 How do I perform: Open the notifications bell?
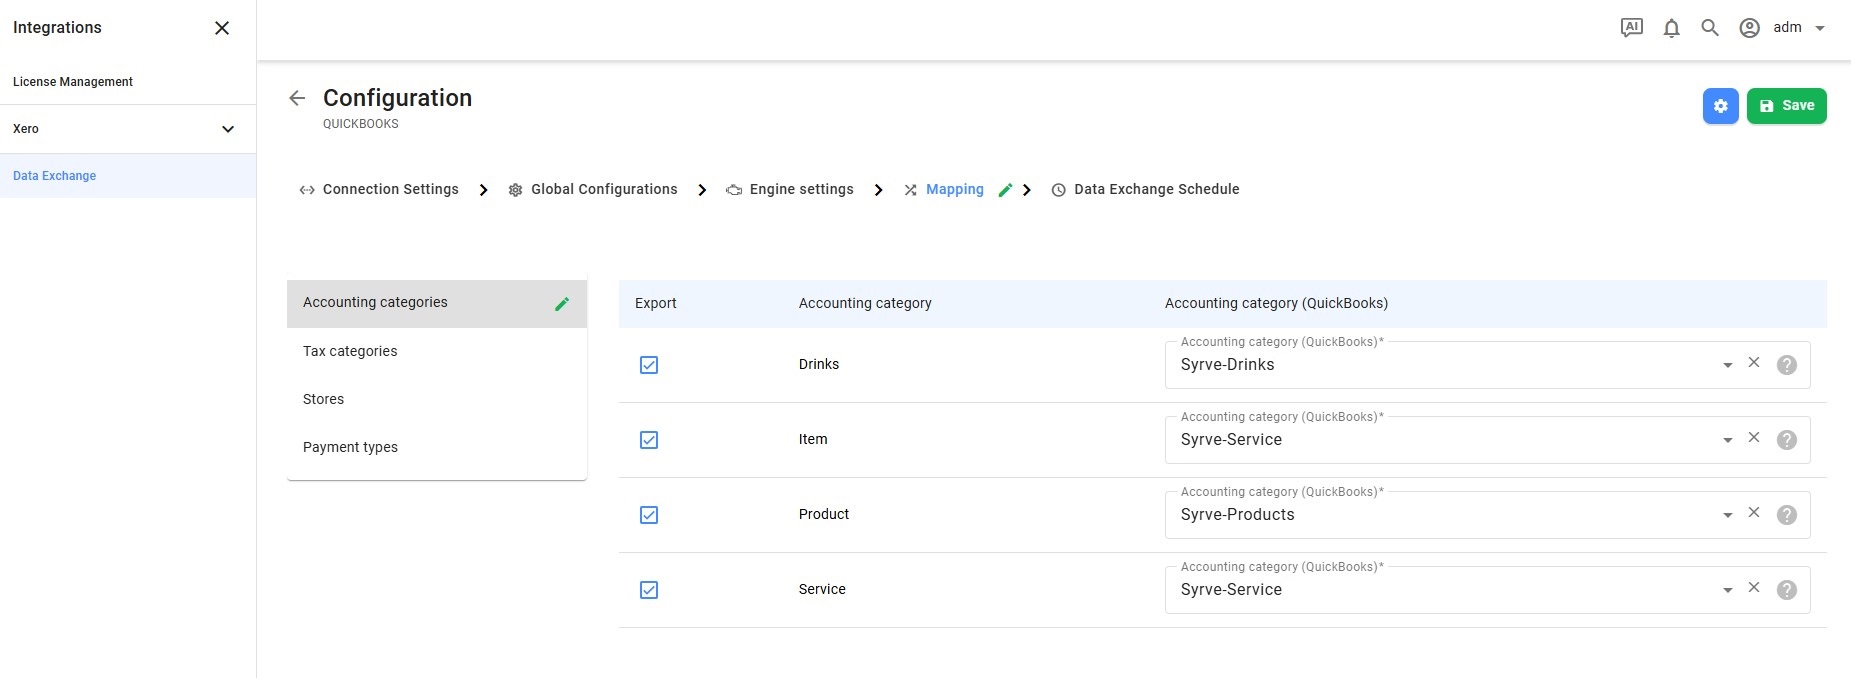pyautogui.click(x=1671, y=28)
